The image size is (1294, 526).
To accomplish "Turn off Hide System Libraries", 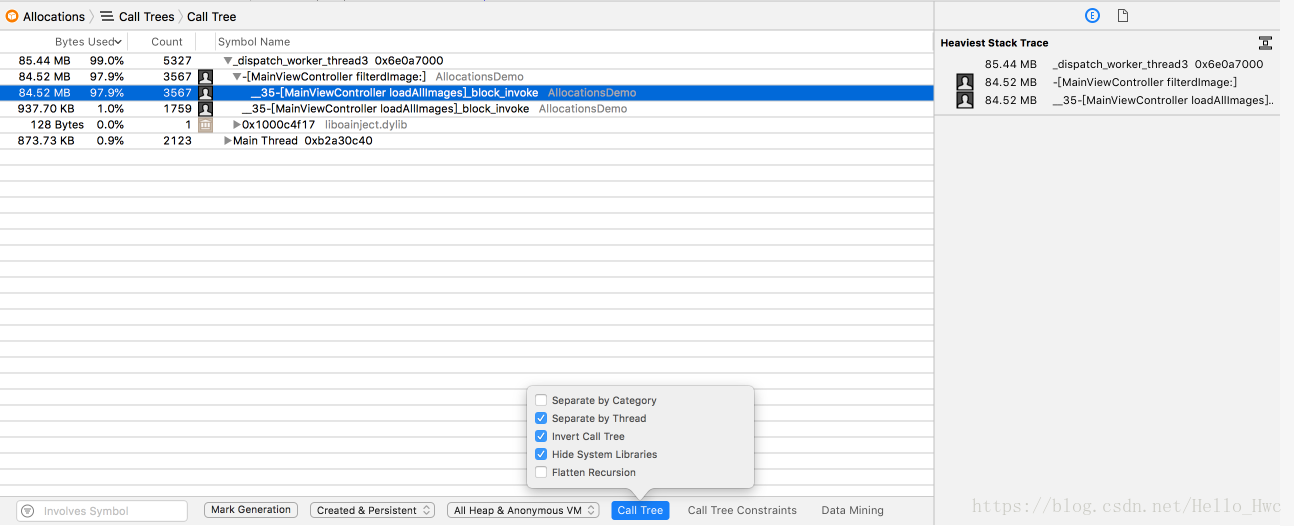I will pos(541,454).
